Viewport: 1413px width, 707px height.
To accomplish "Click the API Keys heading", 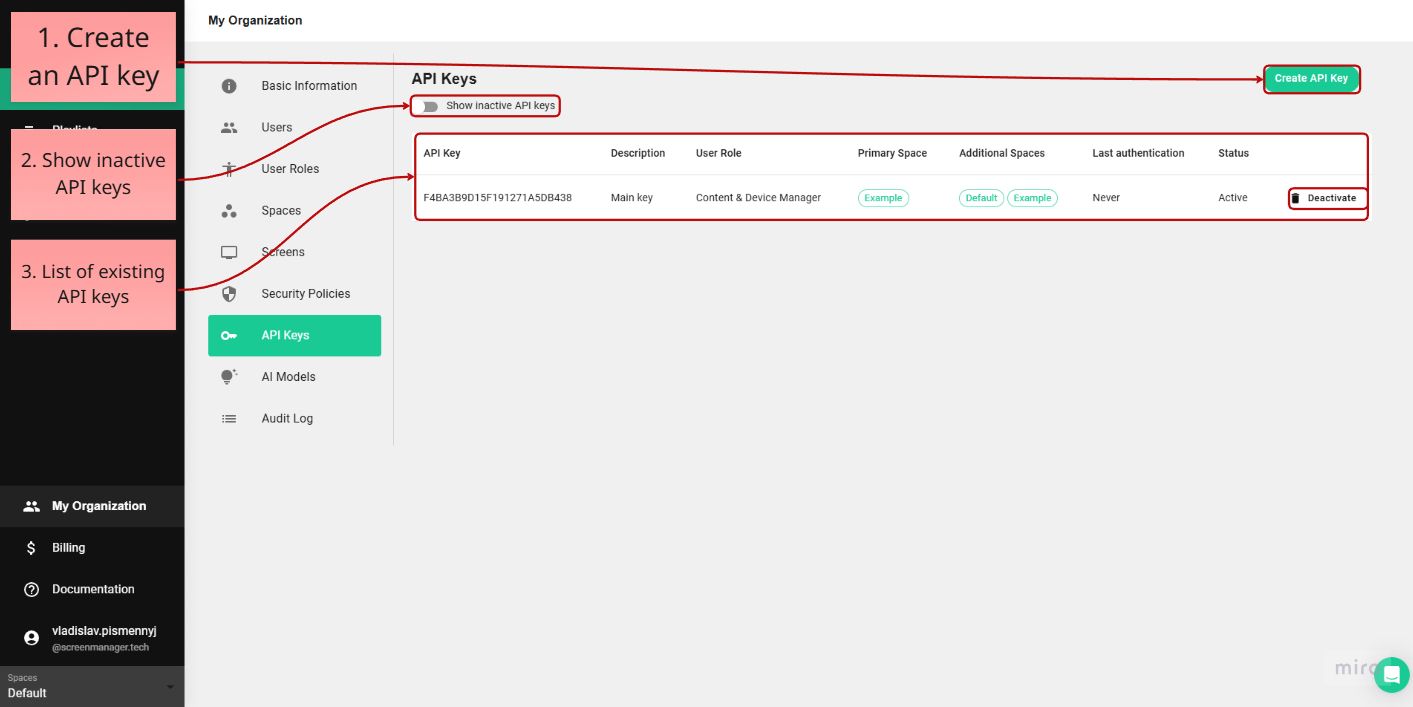I will (444, 79).
